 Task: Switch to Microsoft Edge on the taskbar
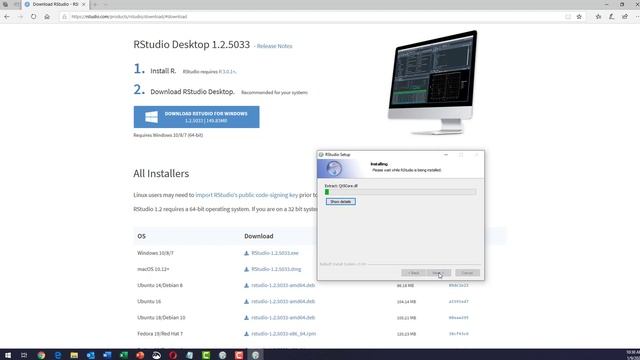[x=58, y=355]
